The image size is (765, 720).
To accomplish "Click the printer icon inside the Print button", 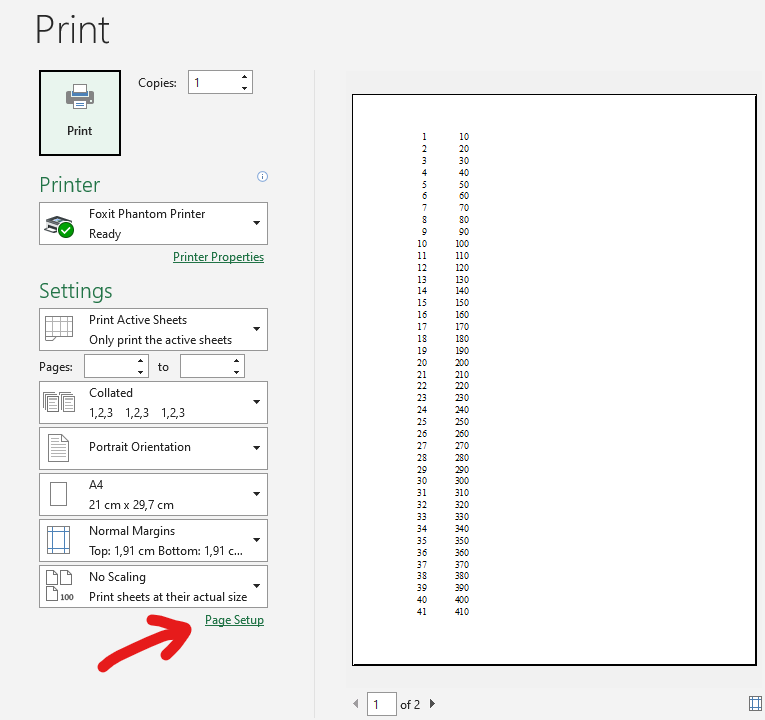I will 80,96.
